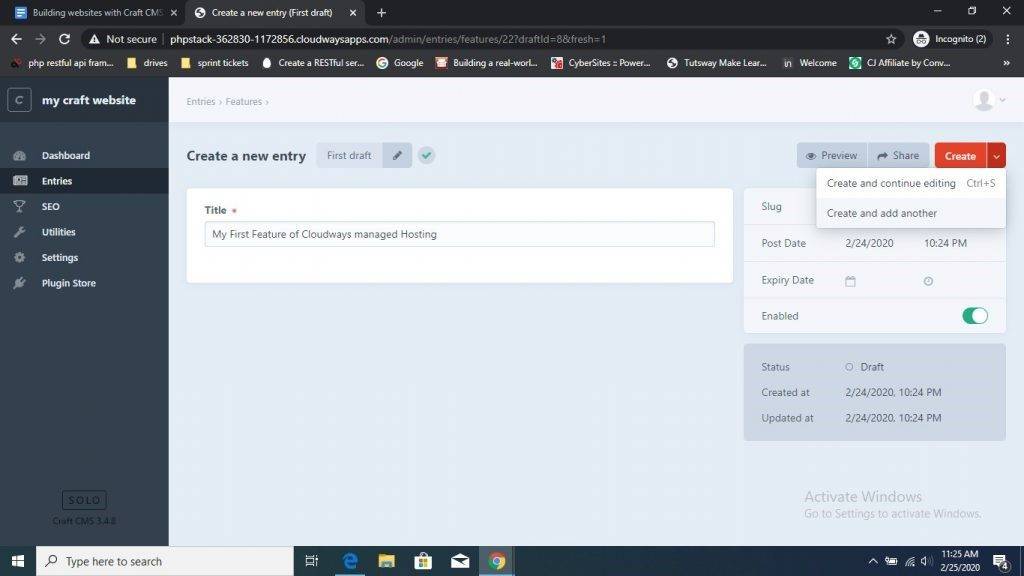This screenshot has height=576, width=1024.
Task: Toggle the Enabled switch off
Action: [974, 316]
